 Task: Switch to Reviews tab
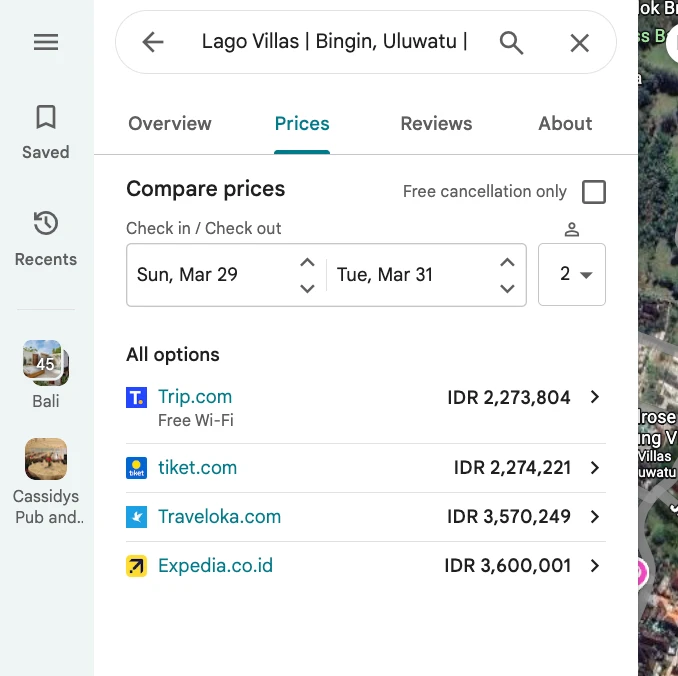[x=436, y=124]
